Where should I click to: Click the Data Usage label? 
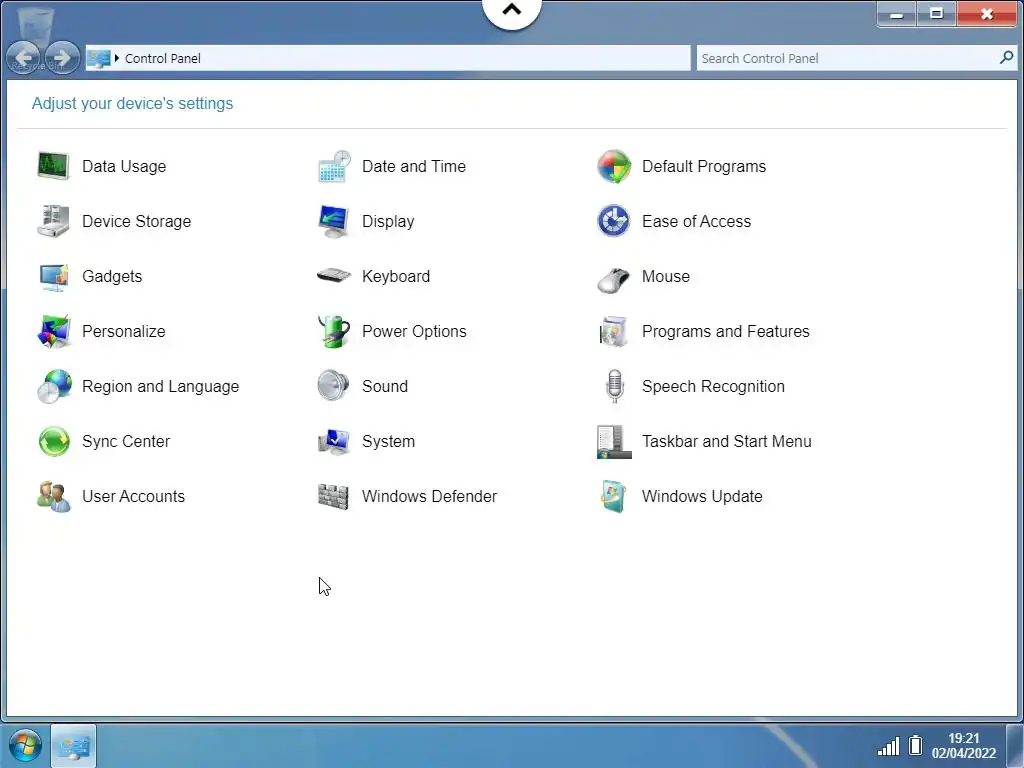point(124,167)
